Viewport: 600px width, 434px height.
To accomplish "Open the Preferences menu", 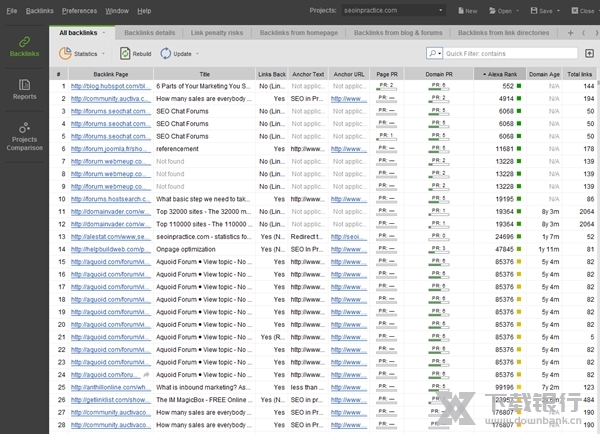I will pos(79,10).
